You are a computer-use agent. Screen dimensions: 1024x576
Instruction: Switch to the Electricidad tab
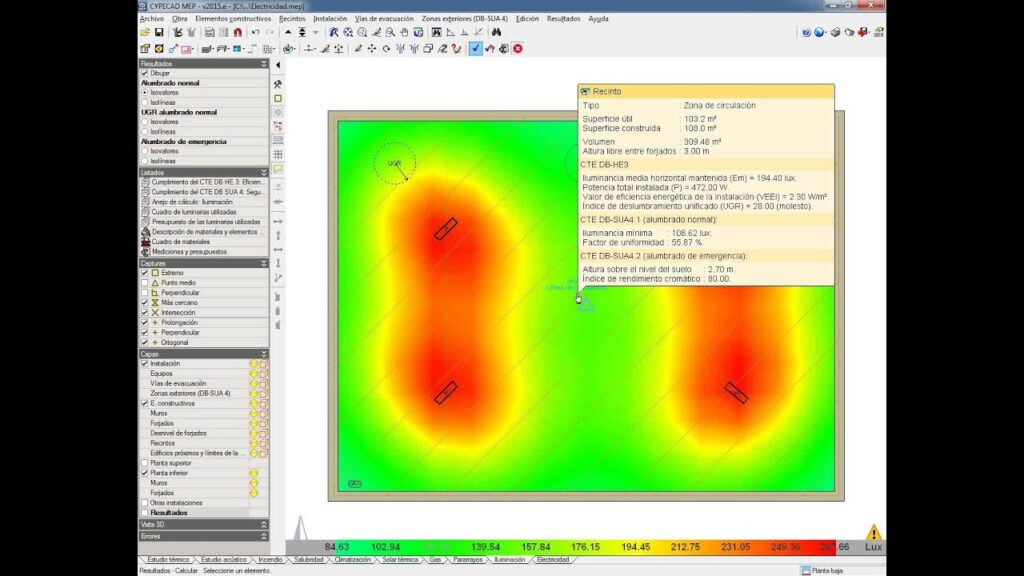(552, 560)
